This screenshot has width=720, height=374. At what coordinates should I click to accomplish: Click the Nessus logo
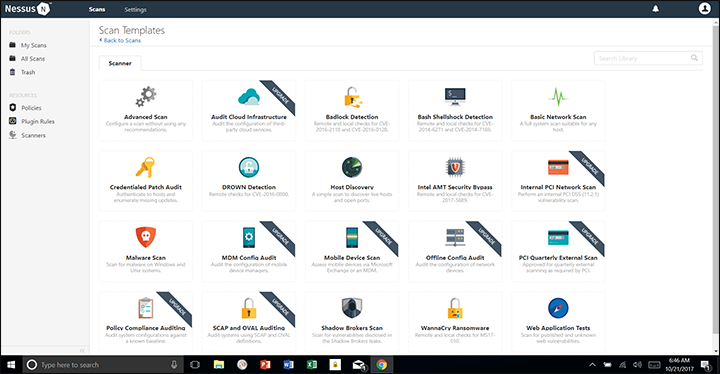pos(28,9)
